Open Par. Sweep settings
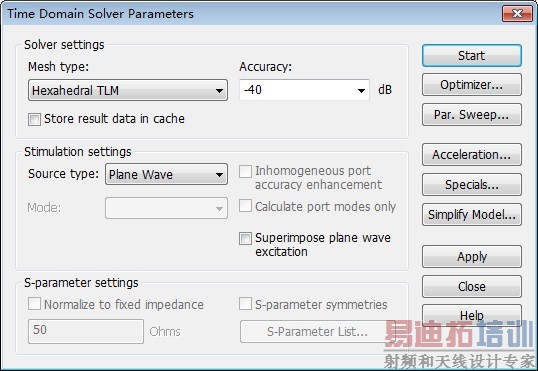The width and height of the screenshot is (538, 371). (472, 115)
